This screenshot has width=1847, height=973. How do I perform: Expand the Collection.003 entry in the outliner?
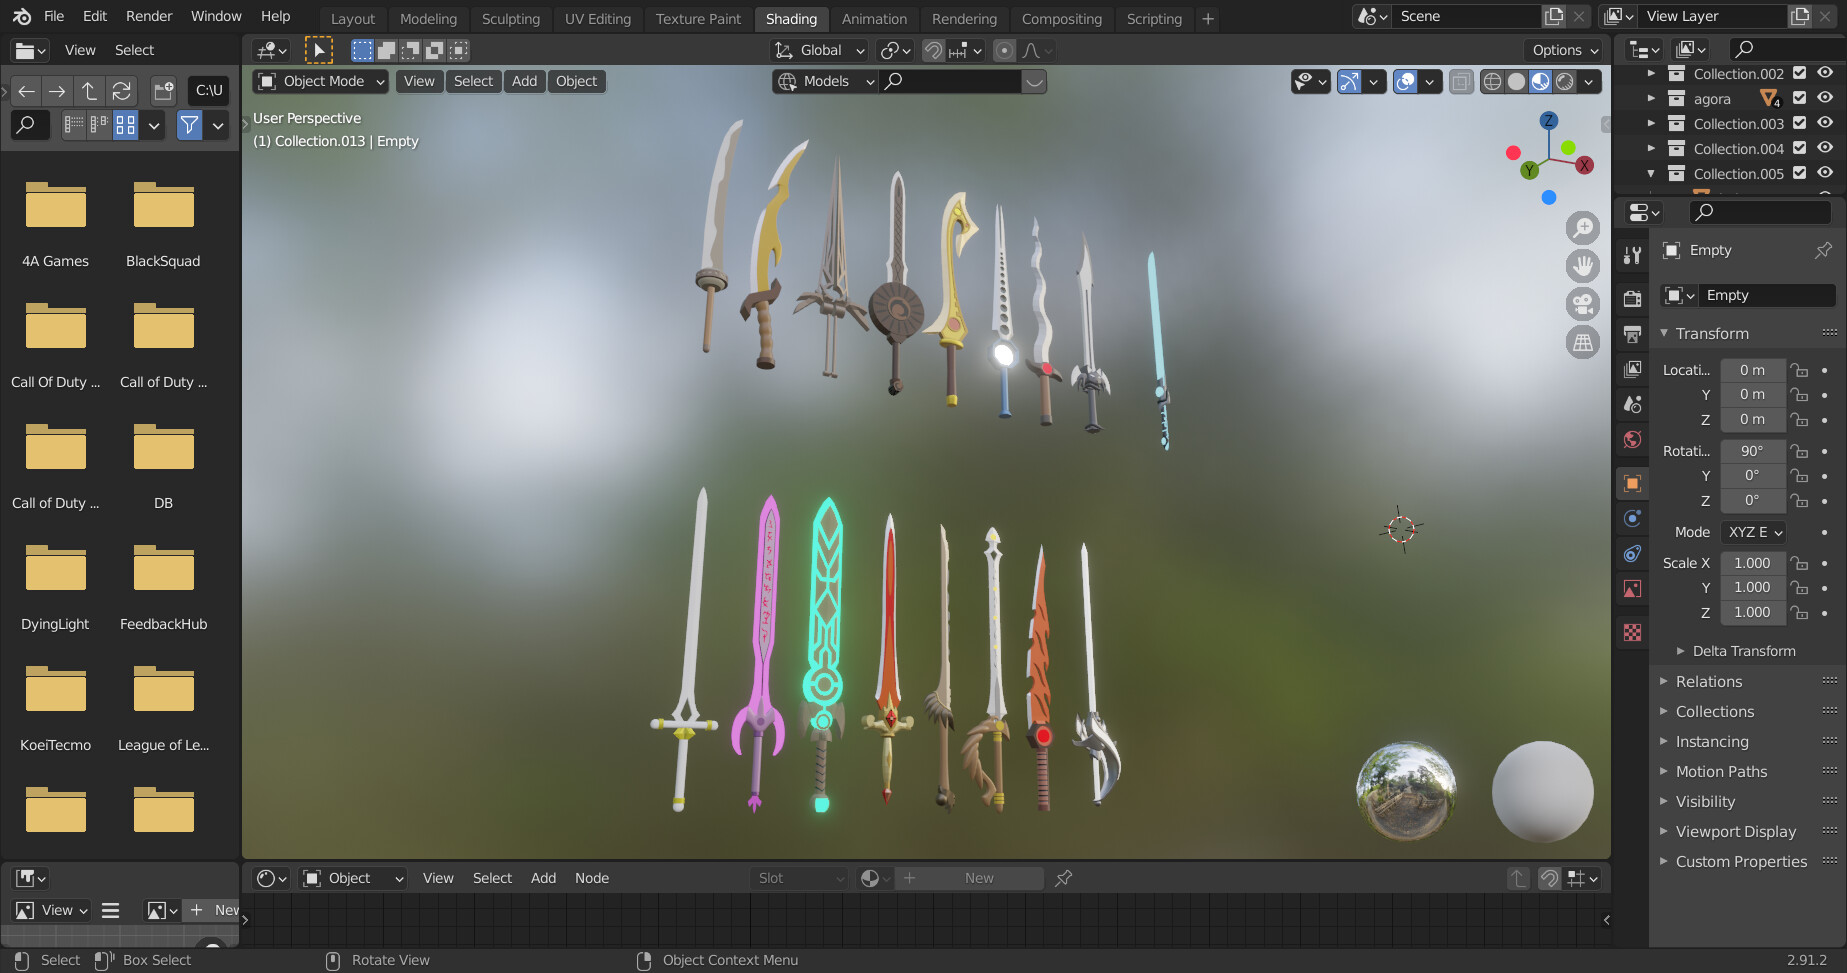1652,122
